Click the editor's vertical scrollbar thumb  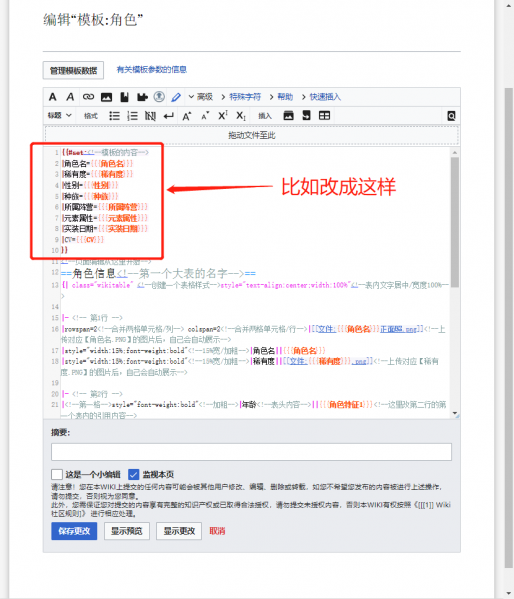[454, 222]
